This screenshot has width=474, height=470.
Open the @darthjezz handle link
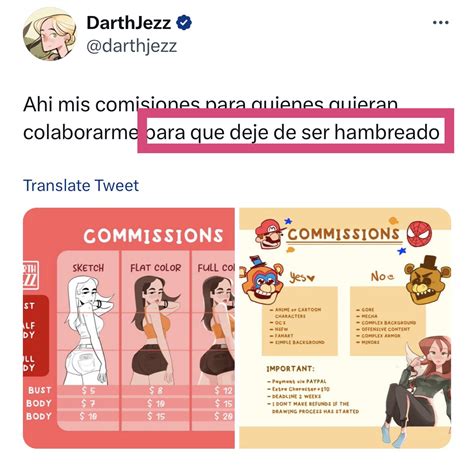tap(131, 46)
